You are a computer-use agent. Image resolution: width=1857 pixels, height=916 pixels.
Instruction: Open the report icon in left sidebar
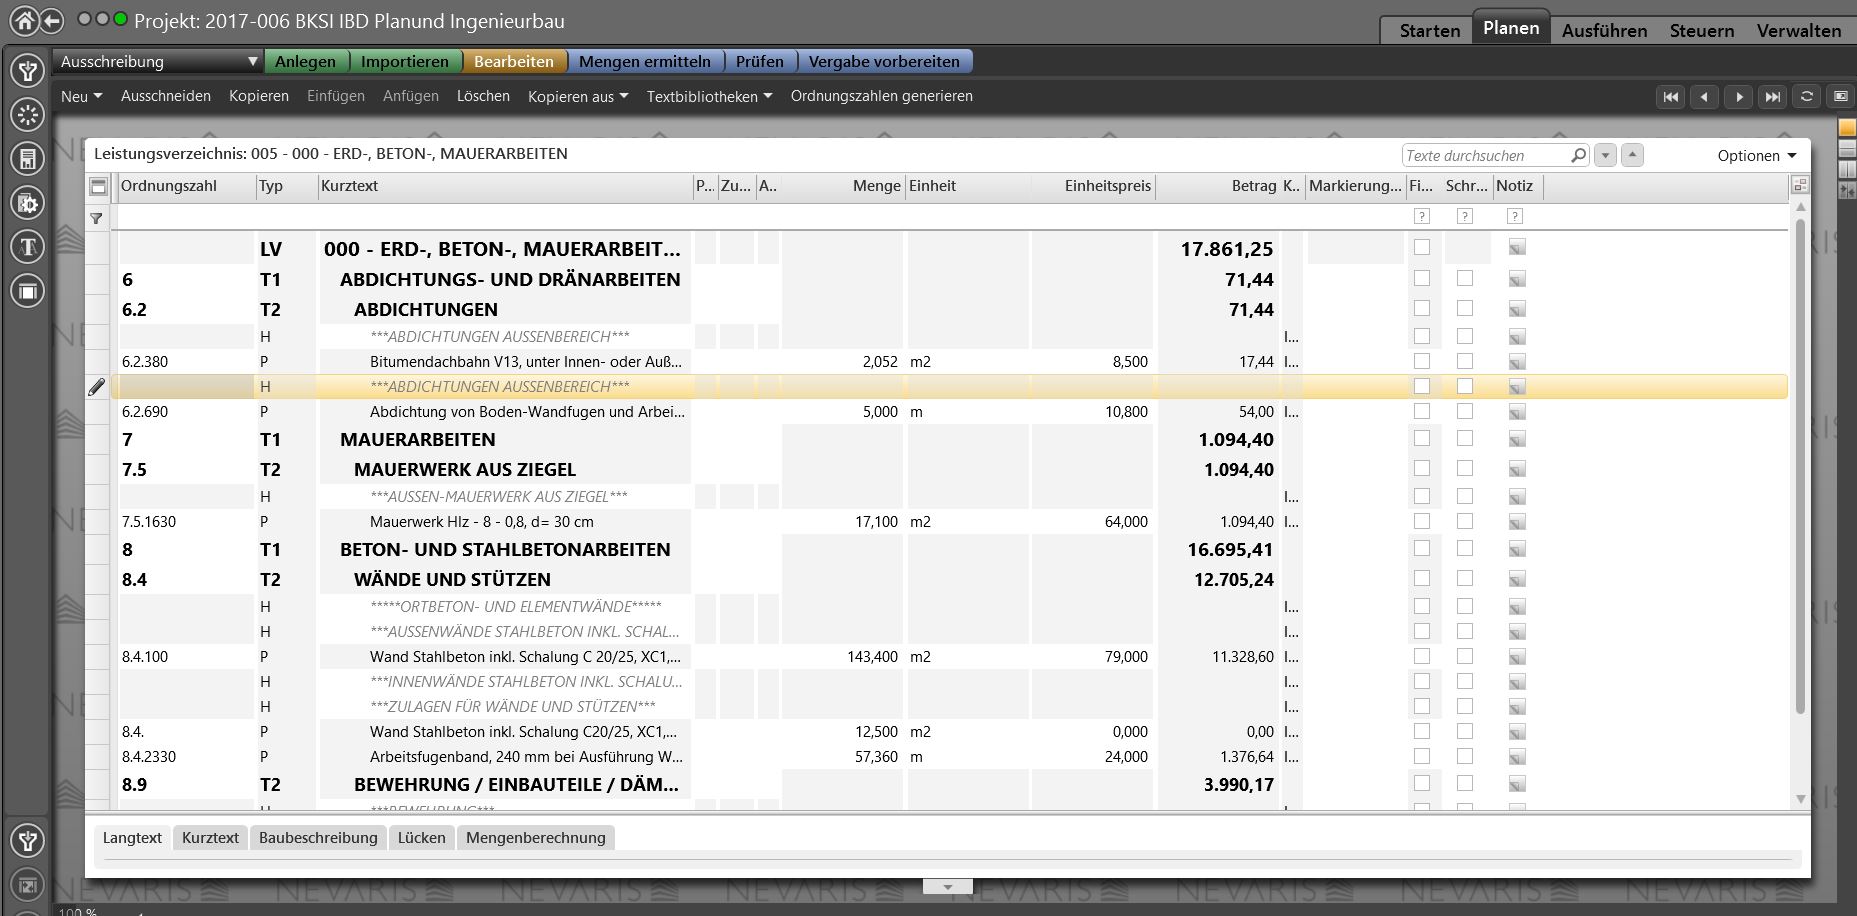28,159
